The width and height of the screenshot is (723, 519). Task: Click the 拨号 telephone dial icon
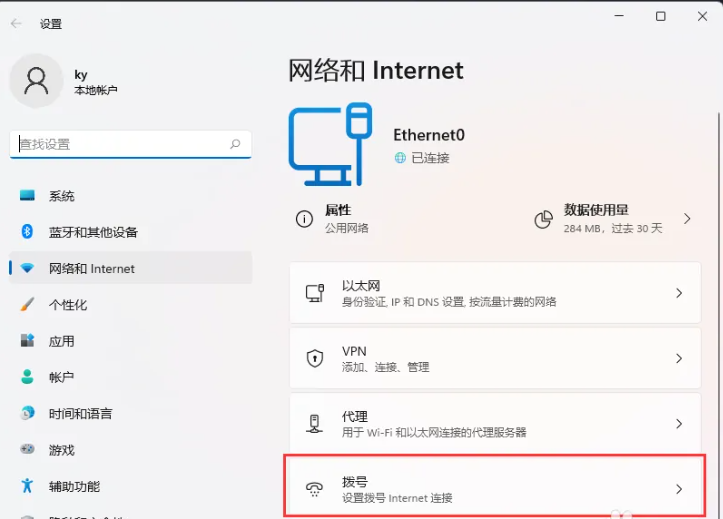314,489
